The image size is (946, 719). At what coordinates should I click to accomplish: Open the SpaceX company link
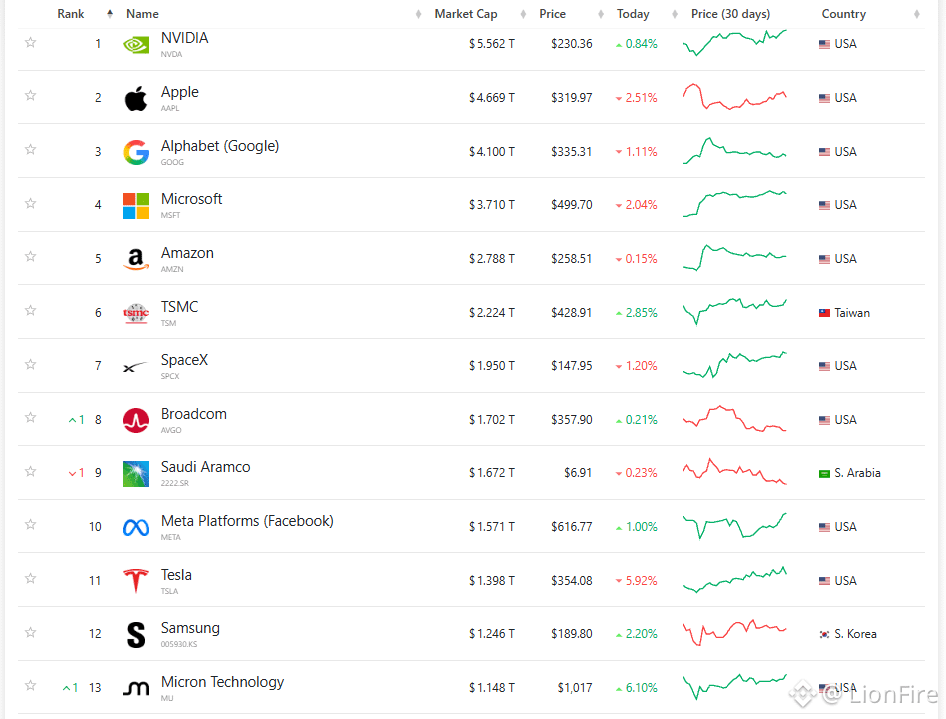pyautogui.click(x=184, y=360)
